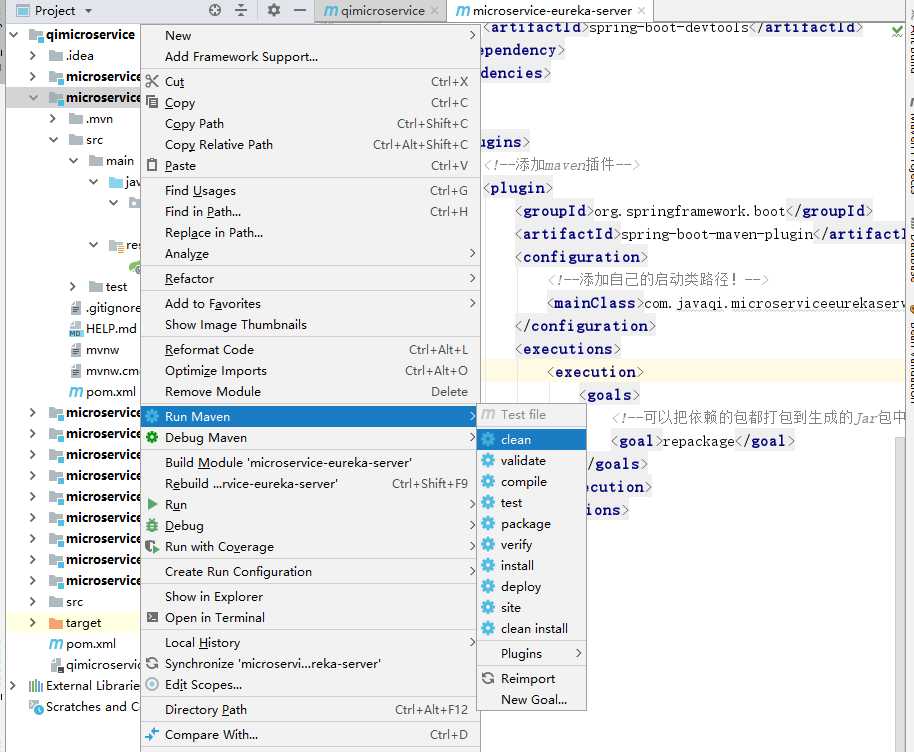
Task: Select Copy Path menu entry
Action: pos(311,123)
